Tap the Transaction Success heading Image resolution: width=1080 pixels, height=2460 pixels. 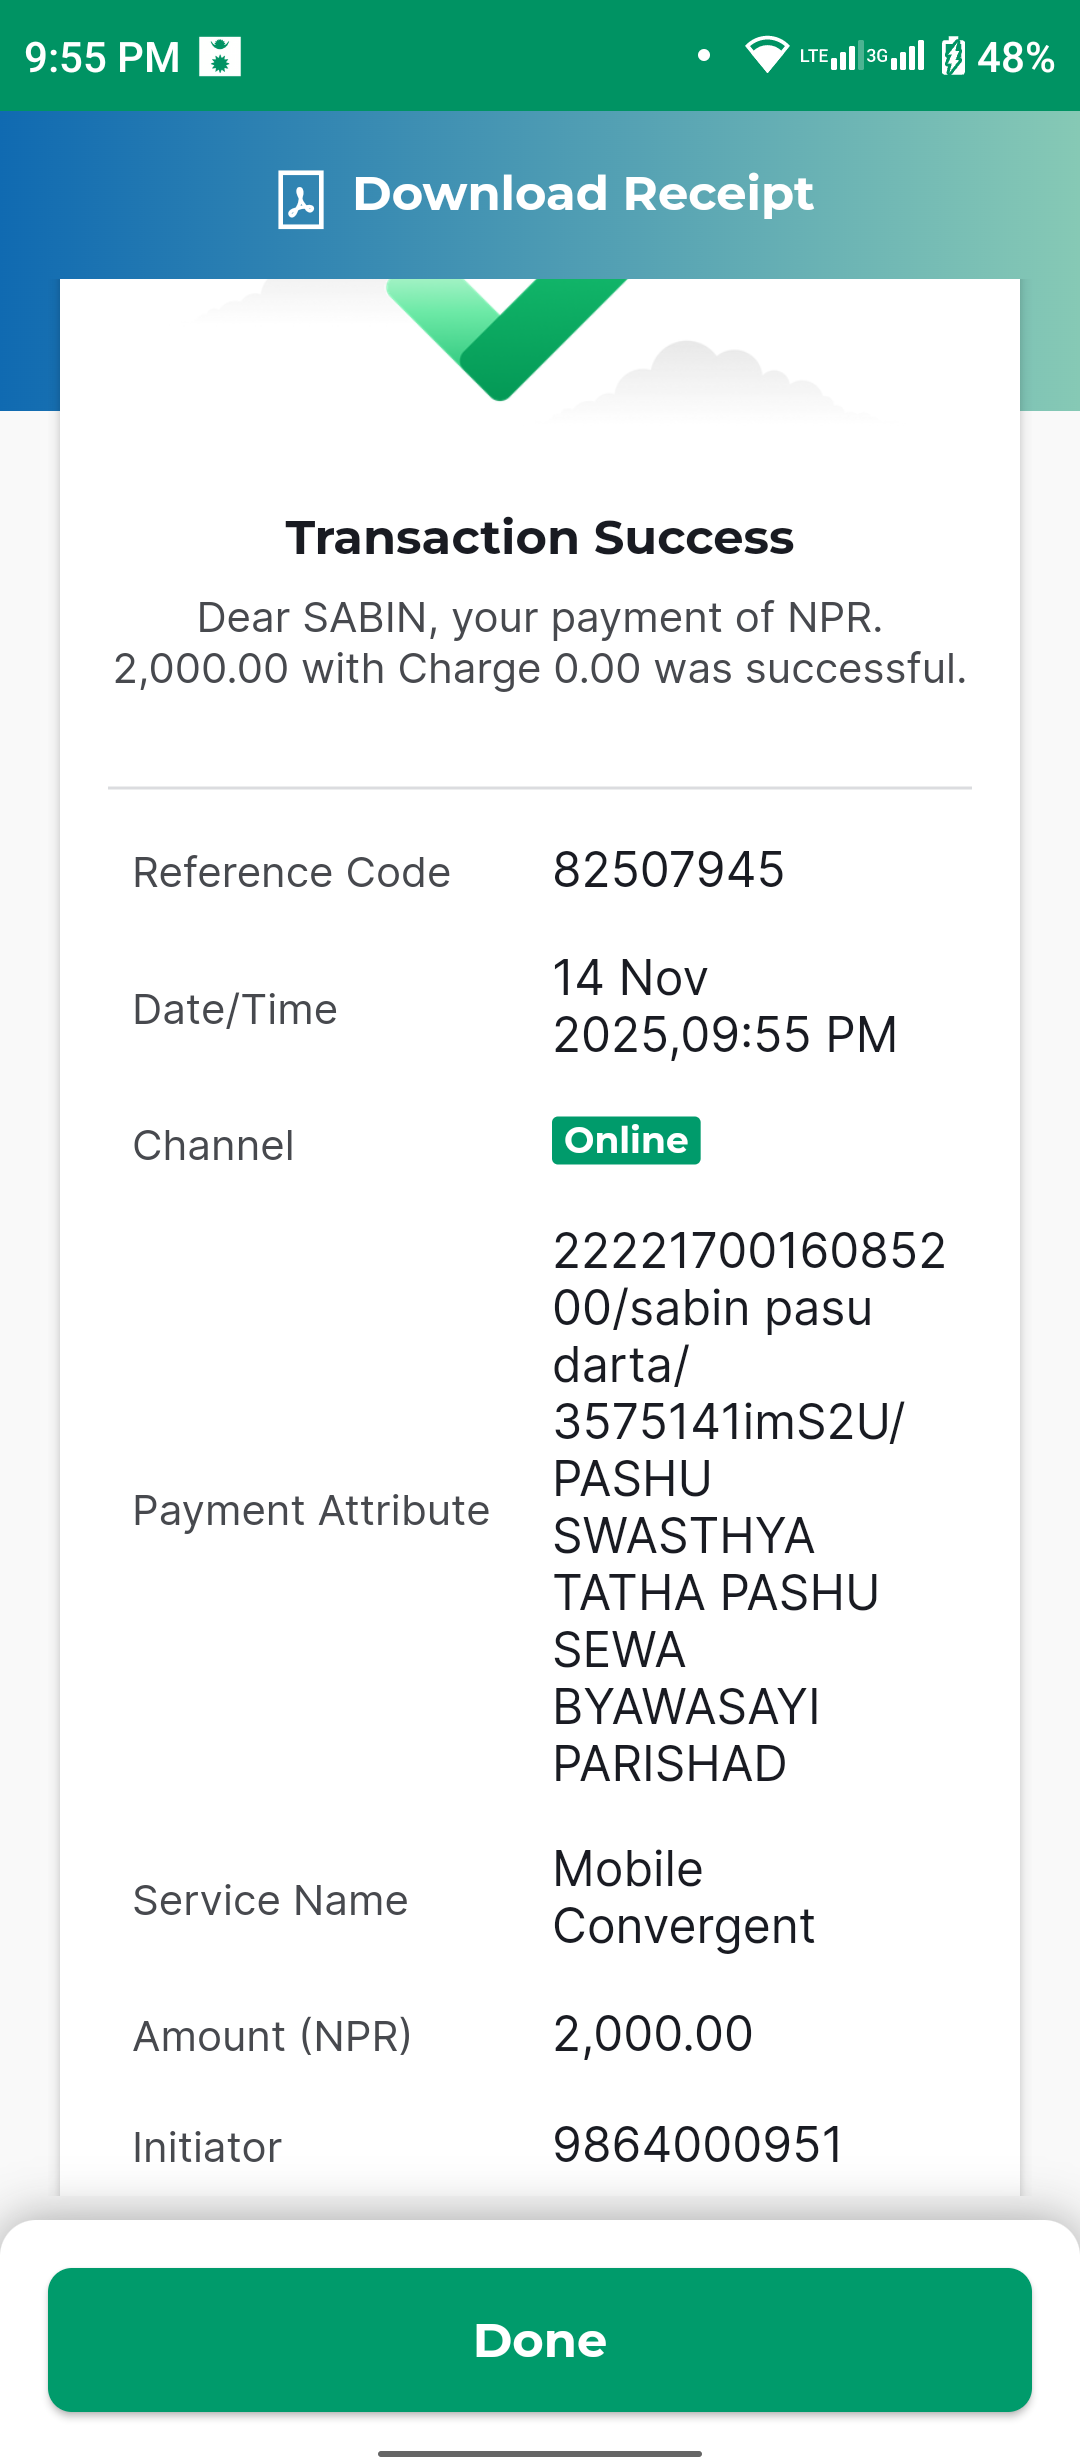coord(540,538)
